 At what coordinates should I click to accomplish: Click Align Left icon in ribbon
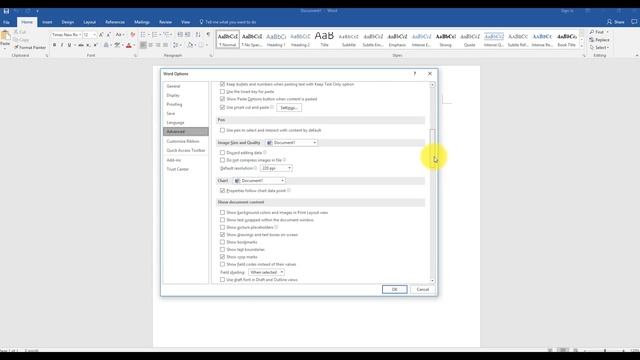coord(143,45)
